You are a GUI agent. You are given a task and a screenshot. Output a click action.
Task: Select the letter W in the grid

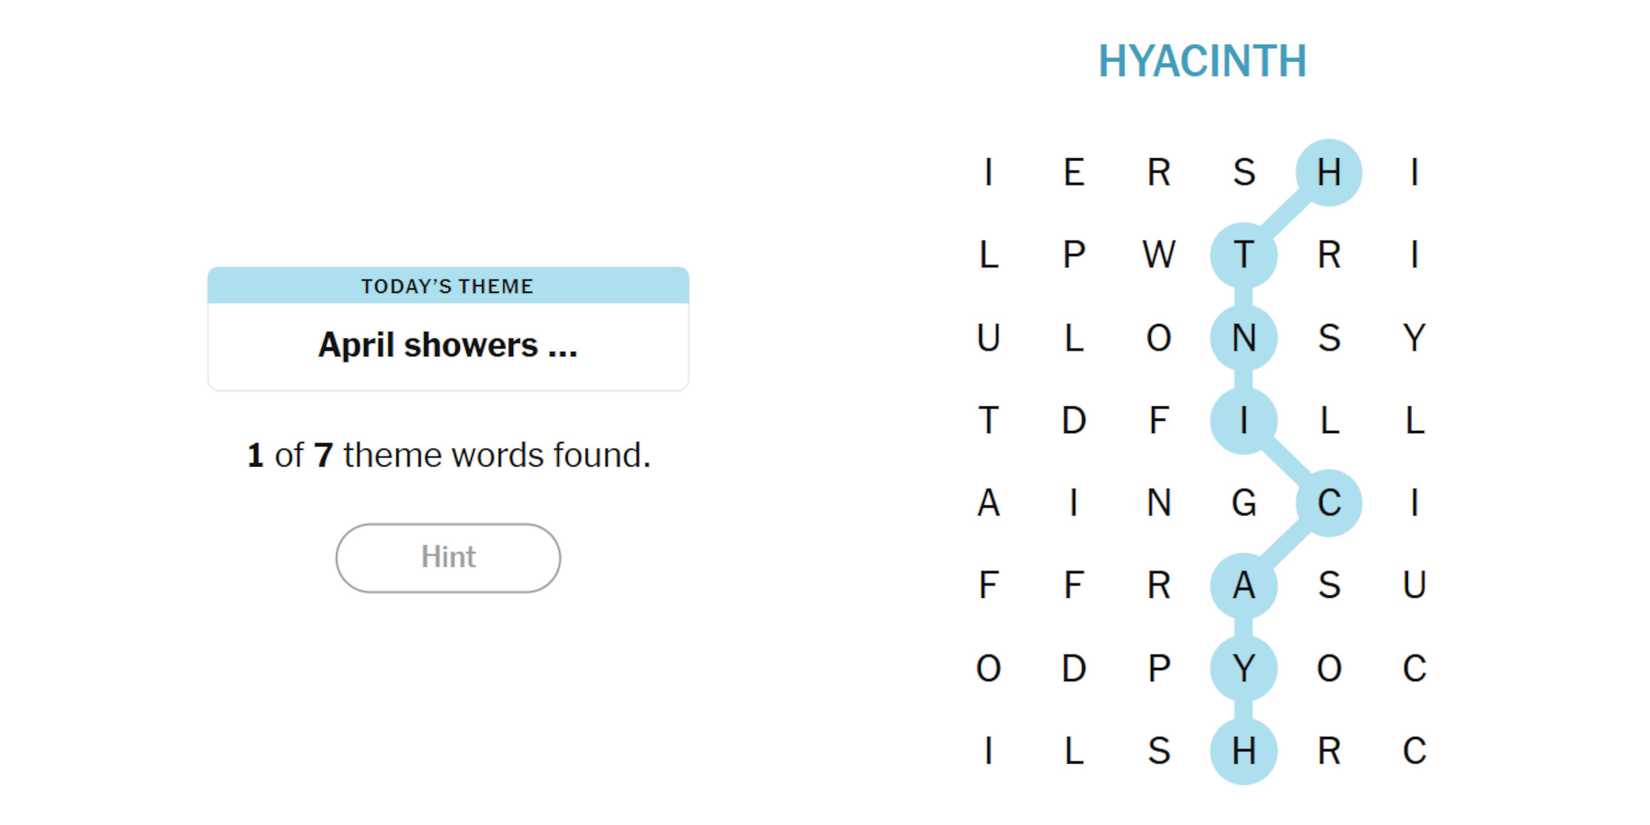(x=1159, y=255)
